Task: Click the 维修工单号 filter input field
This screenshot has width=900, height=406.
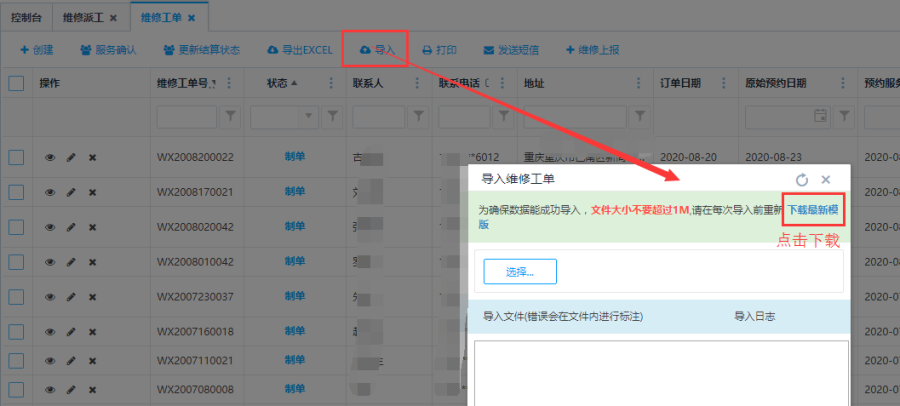Action: click(185, 117)
